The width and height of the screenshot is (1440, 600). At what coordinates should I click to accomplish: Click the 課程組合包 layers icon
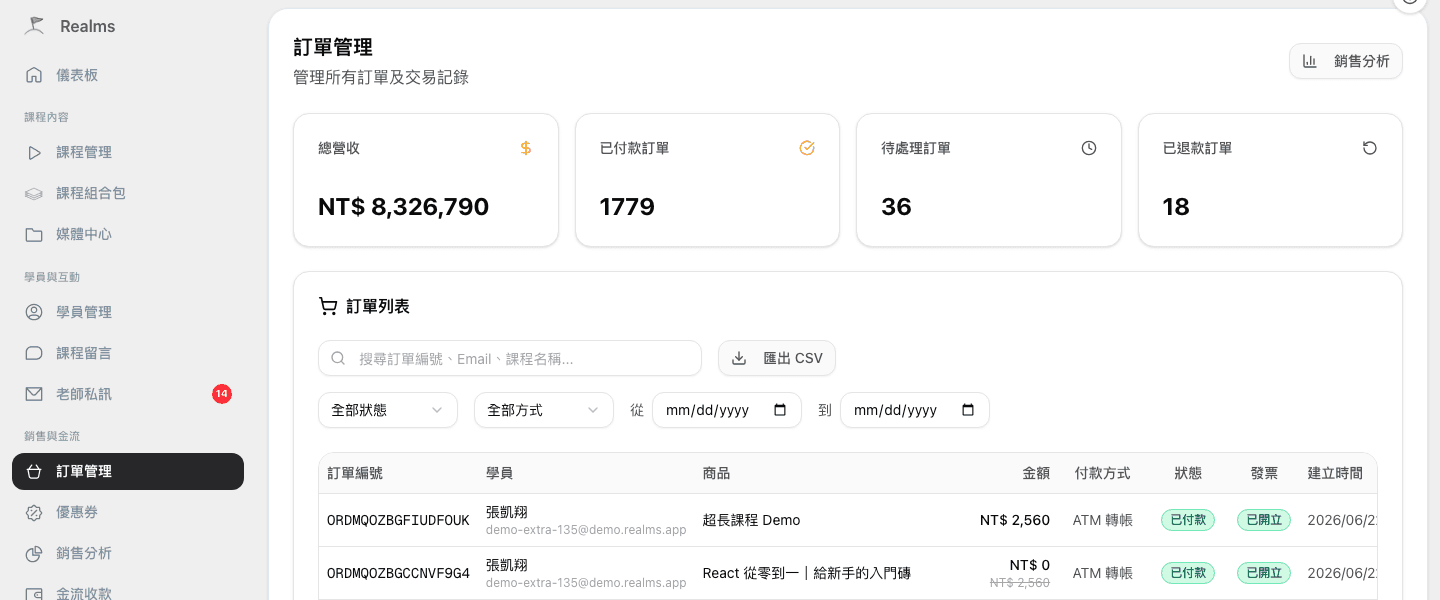point(34,194)
